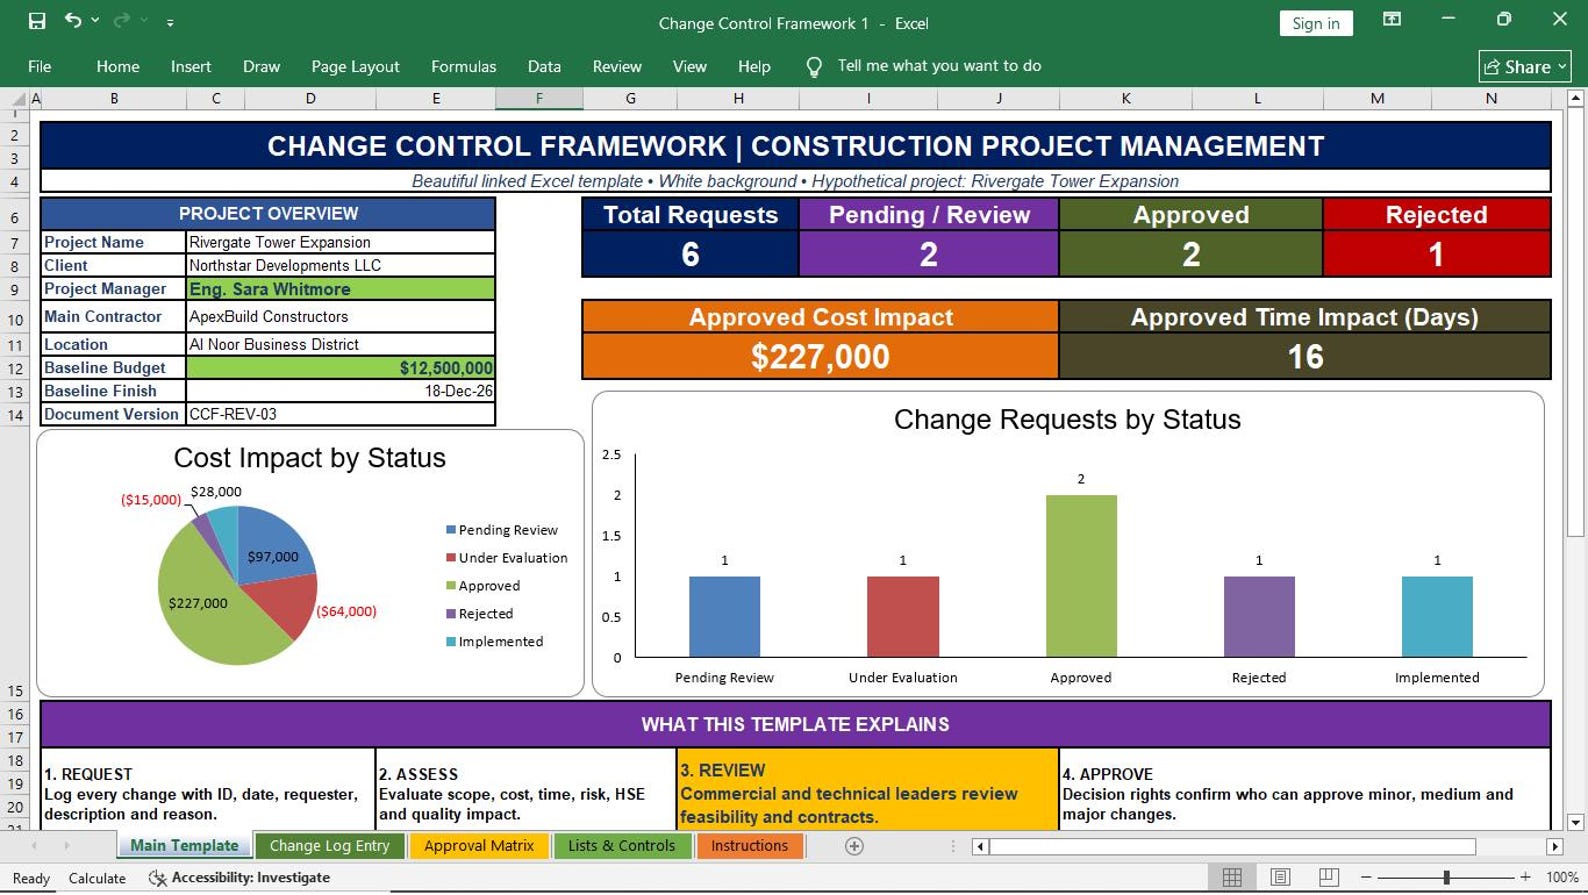The height and width of the screenshot is (895, 1588).
Task: Open the Approval Matrix sheet tab
Action: (x=478, y=846)
